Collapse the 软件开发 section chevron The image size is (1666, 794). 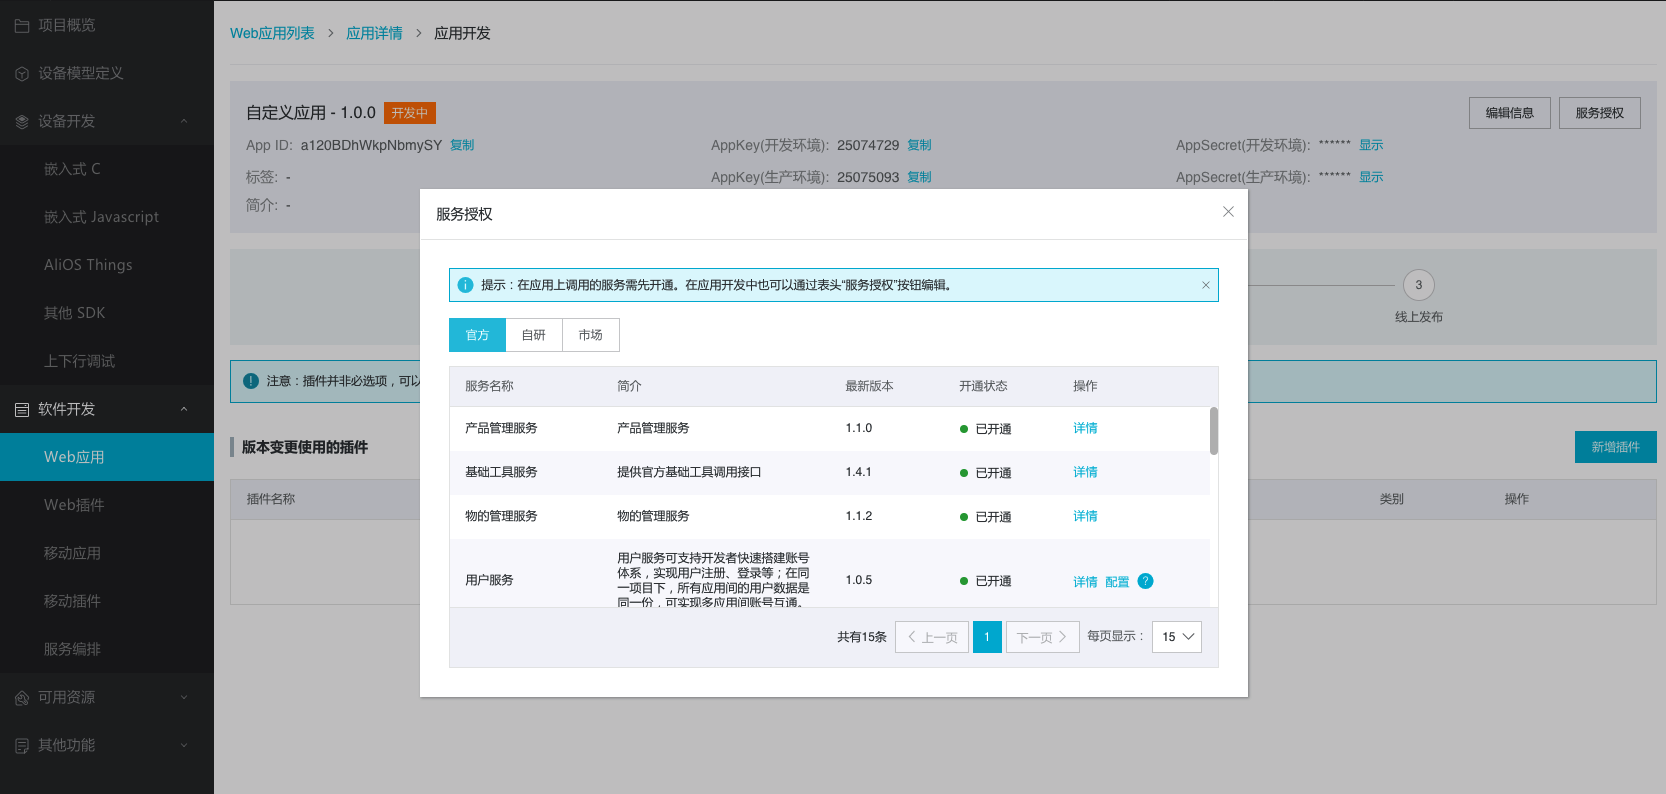click(x=184, y=409)
